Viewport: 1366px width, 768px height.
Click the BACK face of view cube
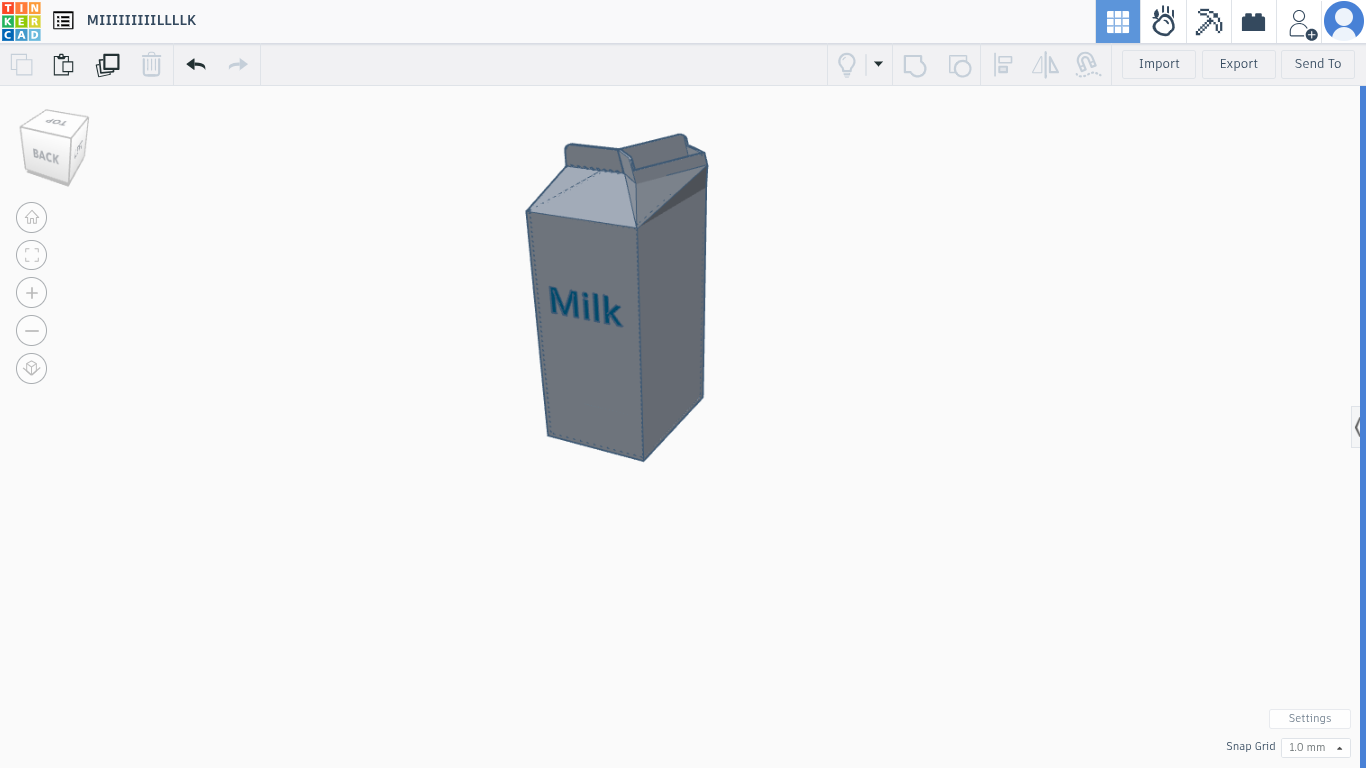tap(45, 156)
